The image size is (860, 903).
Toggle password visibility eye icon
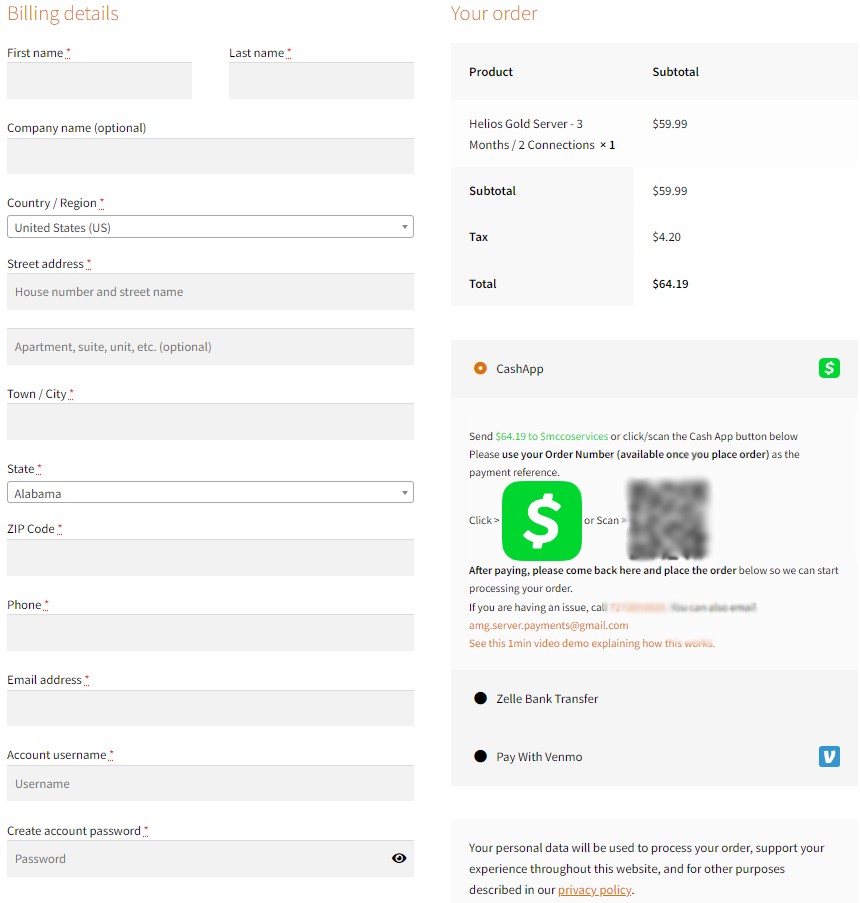(399, 858)
